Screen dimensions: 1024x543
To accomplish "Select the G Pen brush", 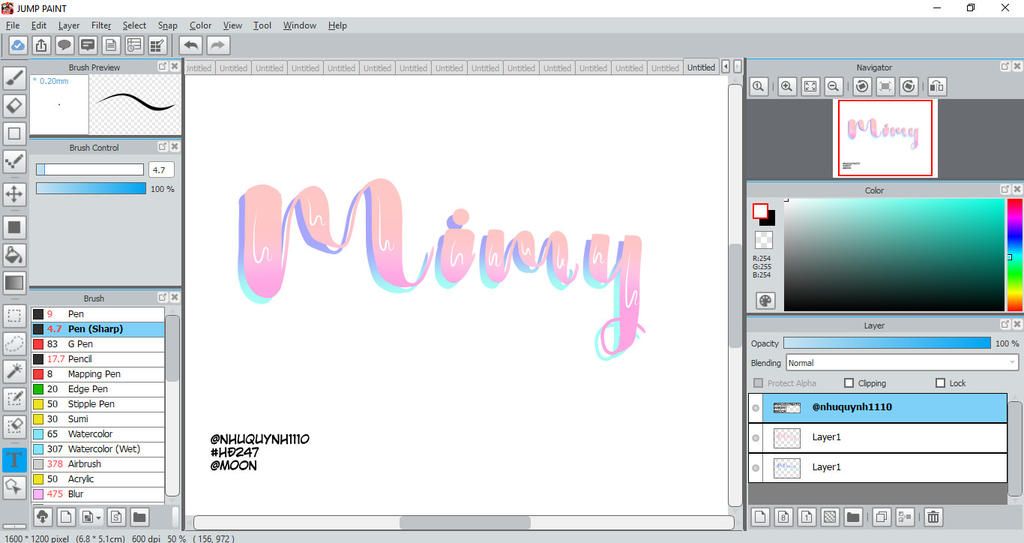I will pos(98,344).
